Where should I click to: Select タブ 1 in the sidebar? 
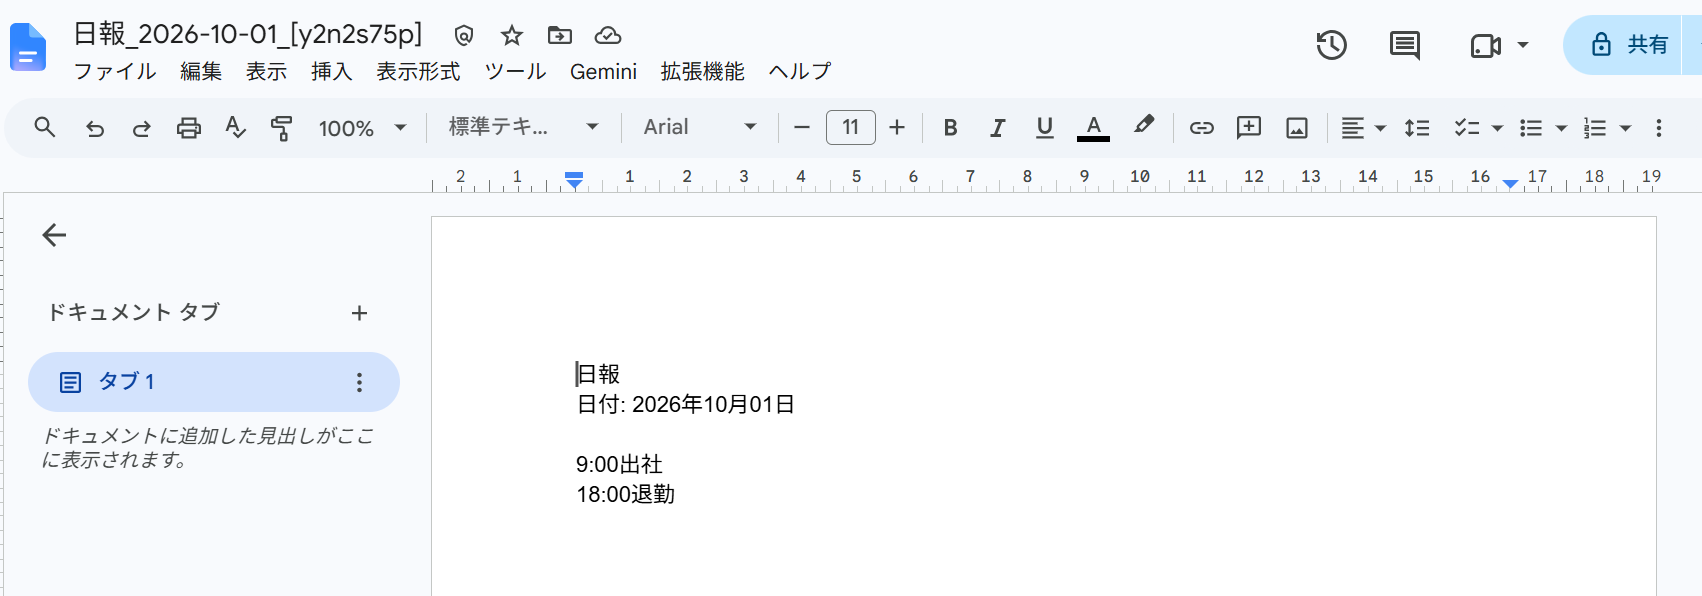(214, 382)
